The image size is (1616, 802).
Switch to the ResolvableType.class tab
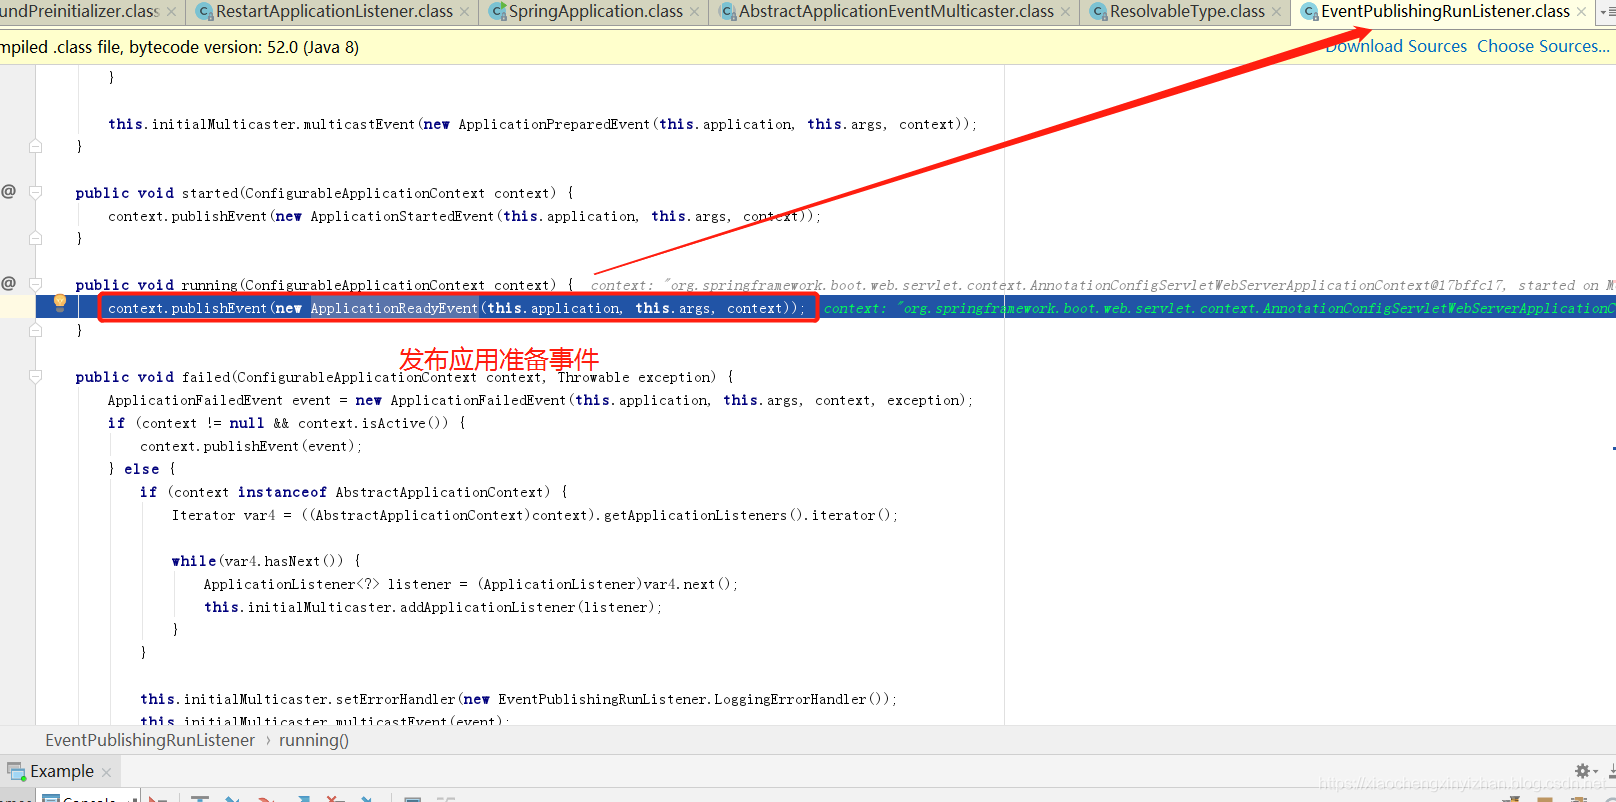click(x=1187, y=12)
